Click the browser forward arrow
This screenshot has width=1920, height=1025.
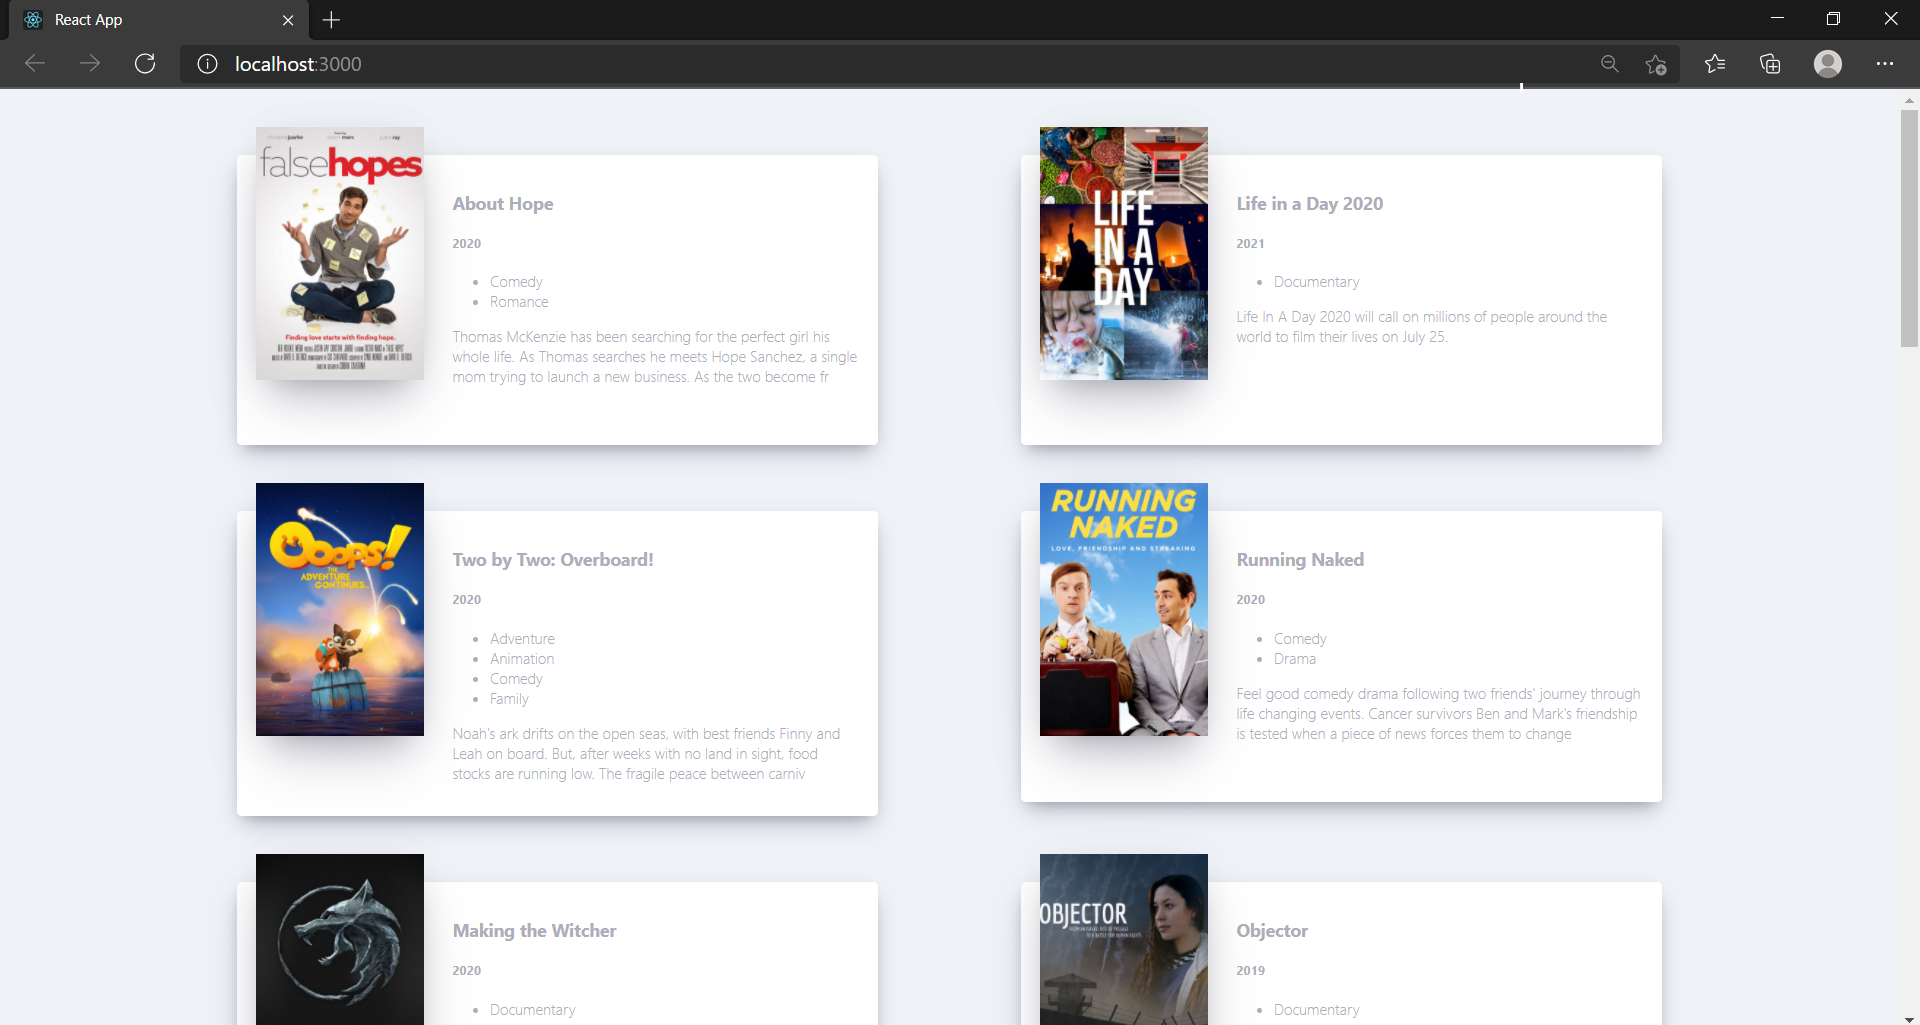click(90, 64)
